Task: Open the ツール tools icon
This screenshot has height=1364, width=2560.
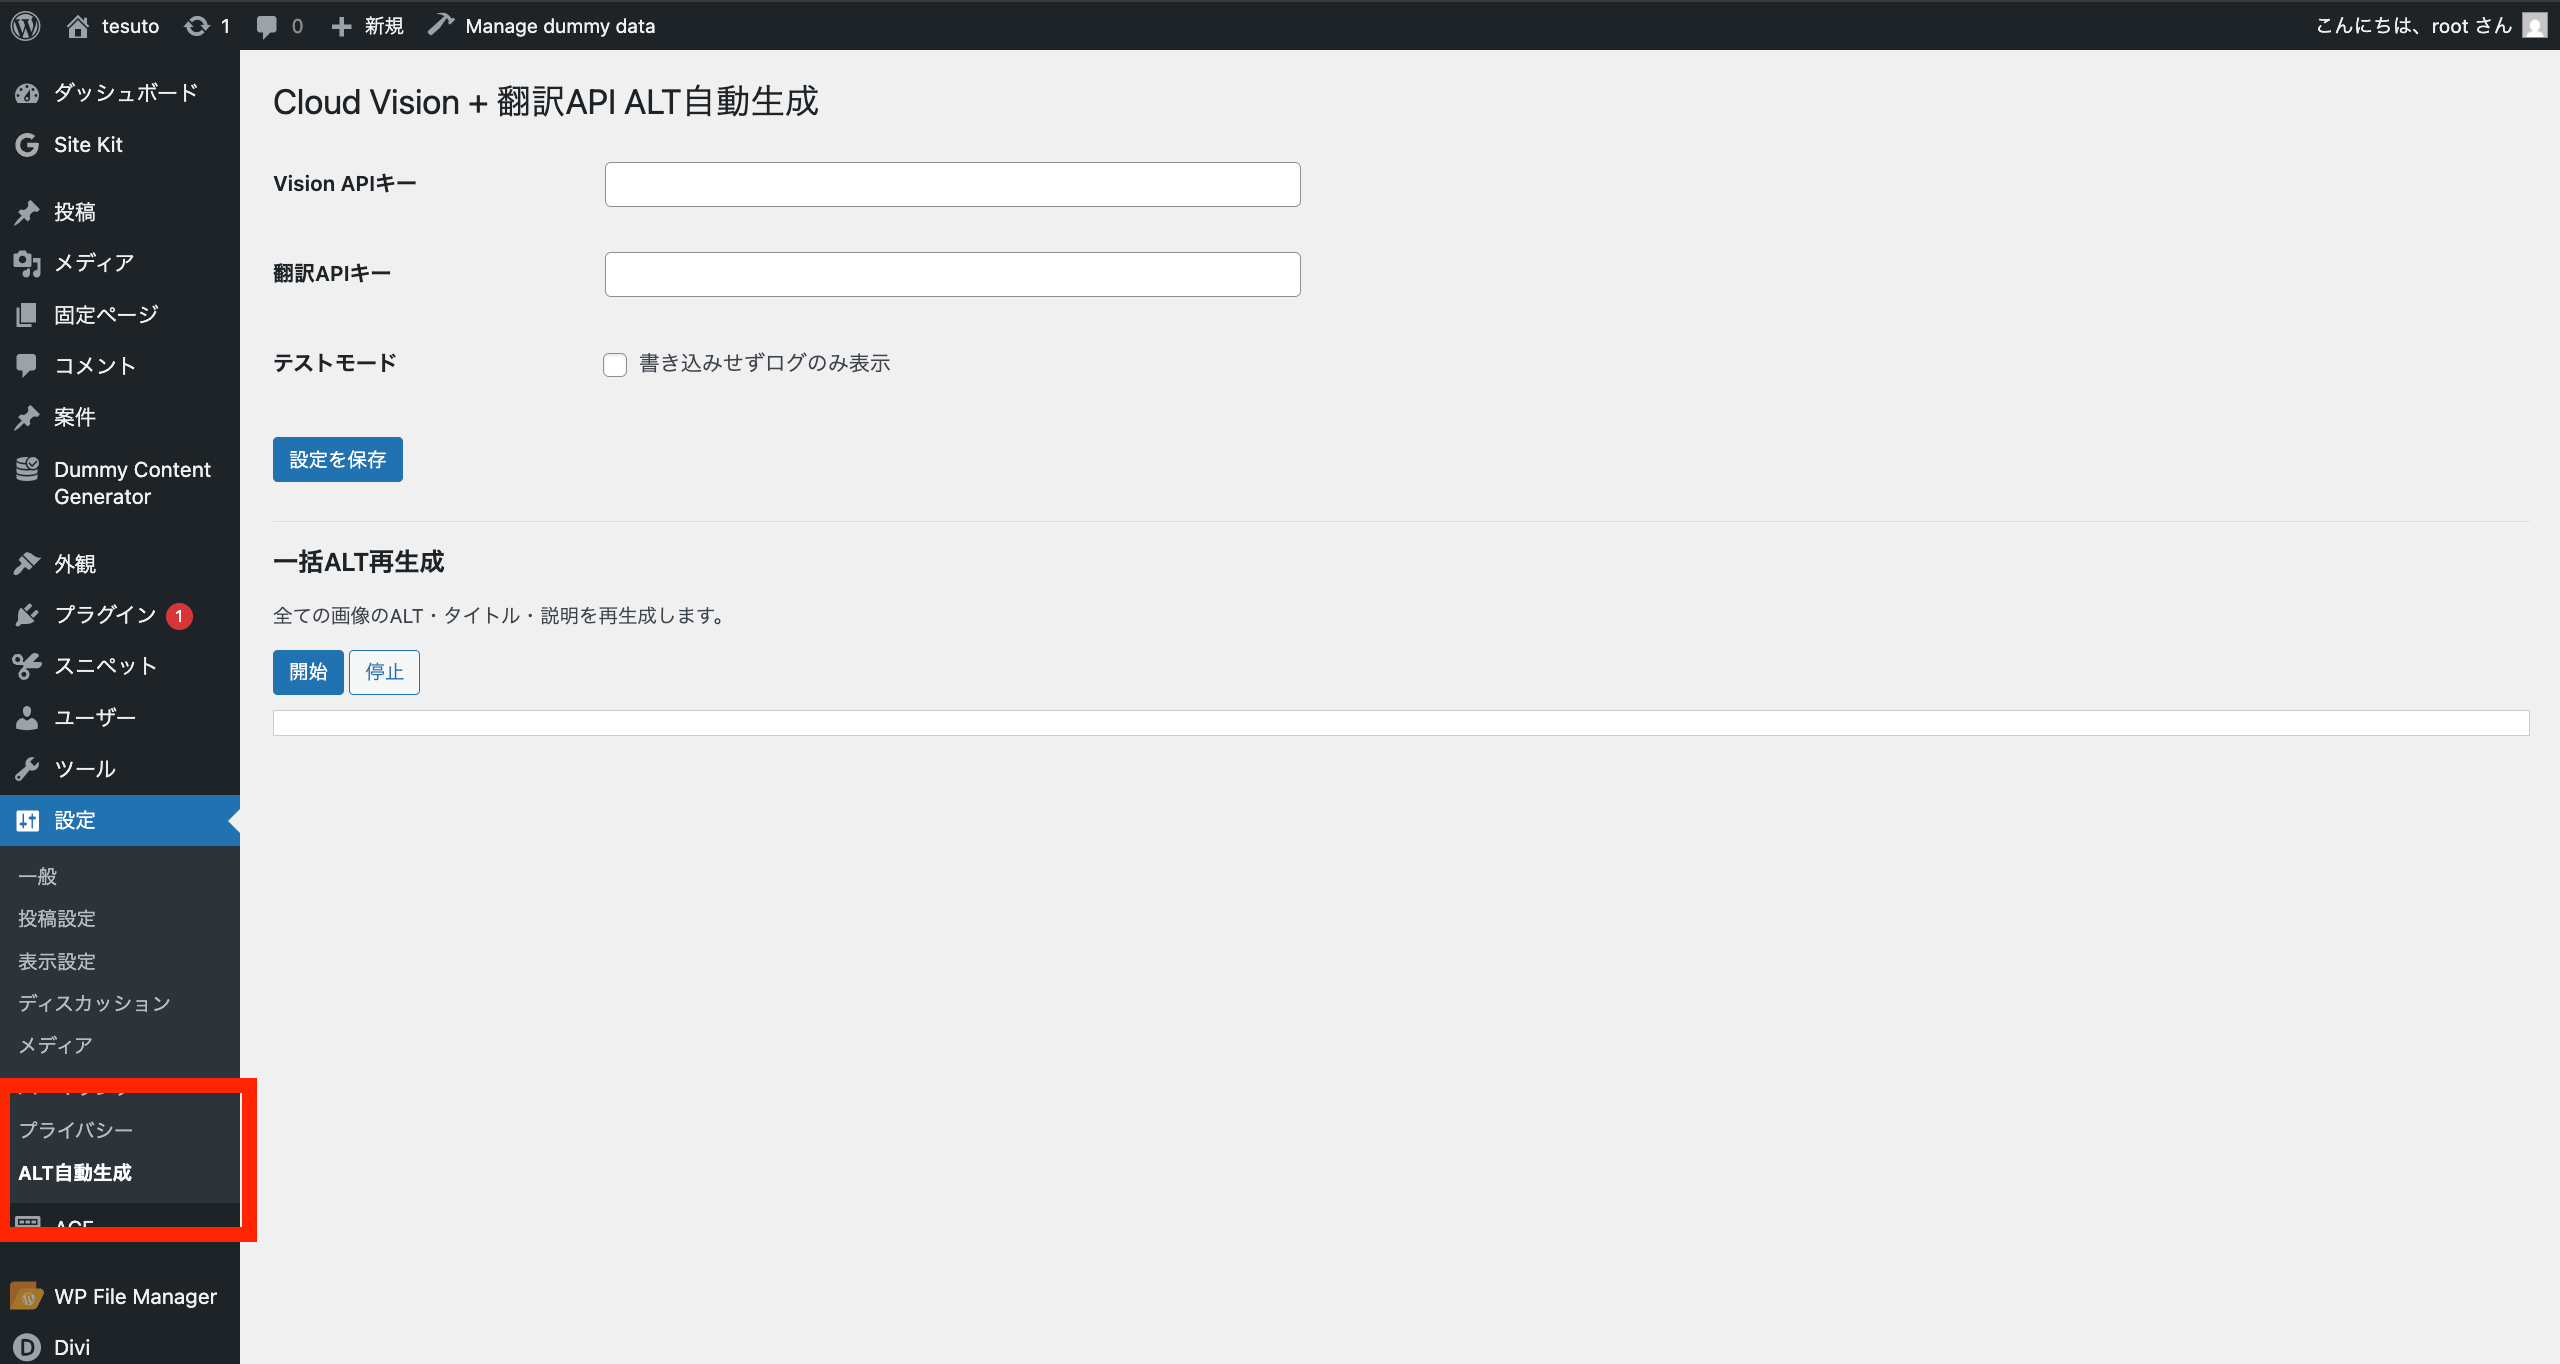Action: pos(27,768)
